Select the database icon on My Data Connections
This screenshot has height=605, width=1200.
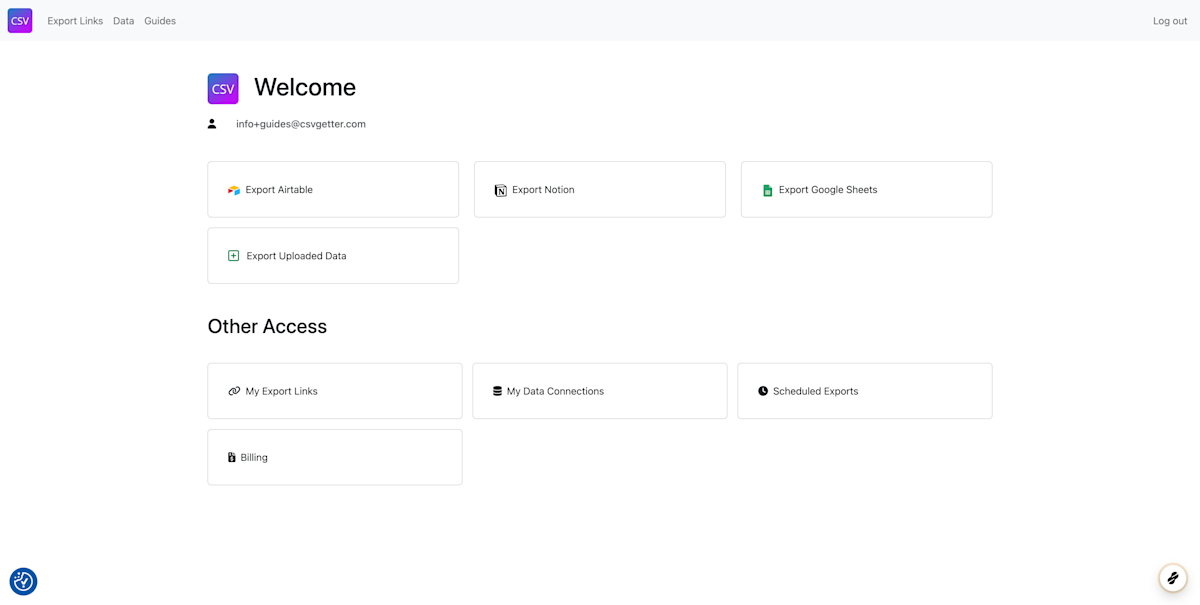click(499, 390)
